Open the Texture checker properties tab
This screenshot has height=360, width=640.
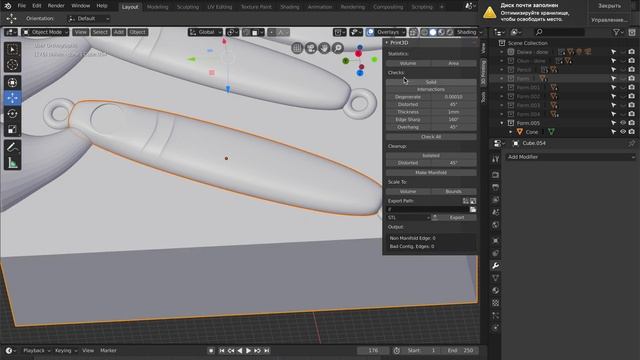pos(495,303)
